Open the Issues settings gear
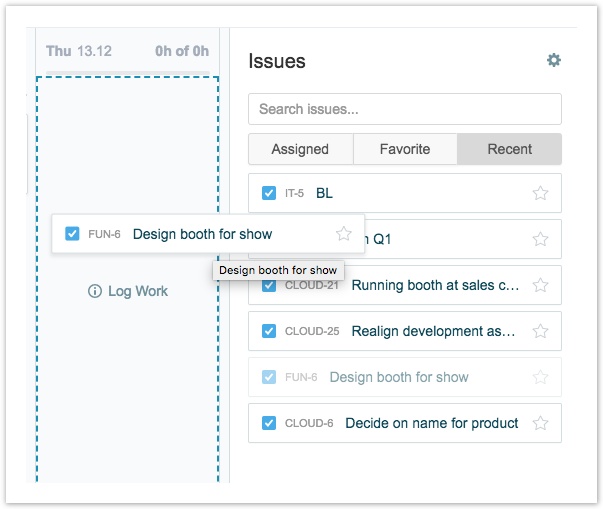Image resolution: width=603 pixels, height=509 pixels. tap(553, 61)
